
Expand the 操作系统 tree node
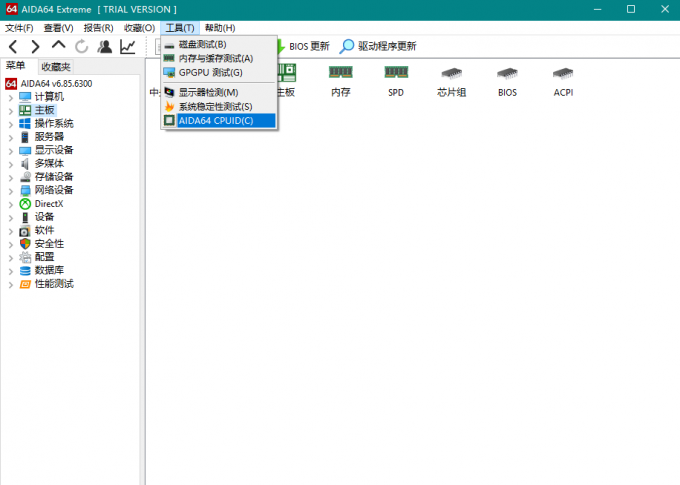[11, 124]
